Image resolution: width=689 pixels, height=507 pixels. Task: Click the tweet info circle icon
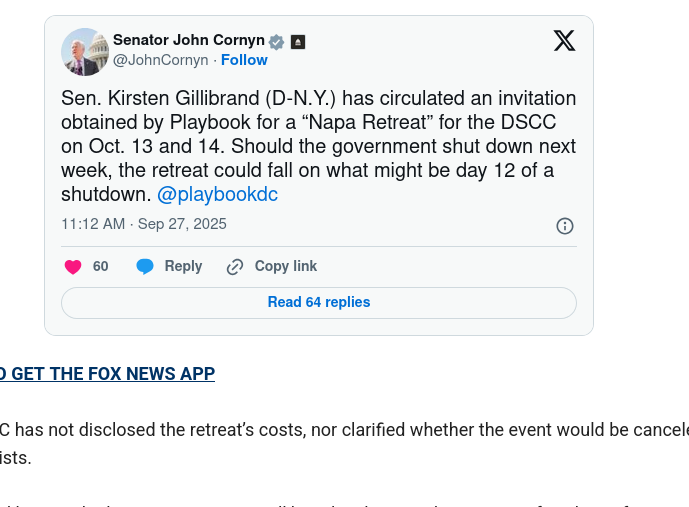coord(565,226)
